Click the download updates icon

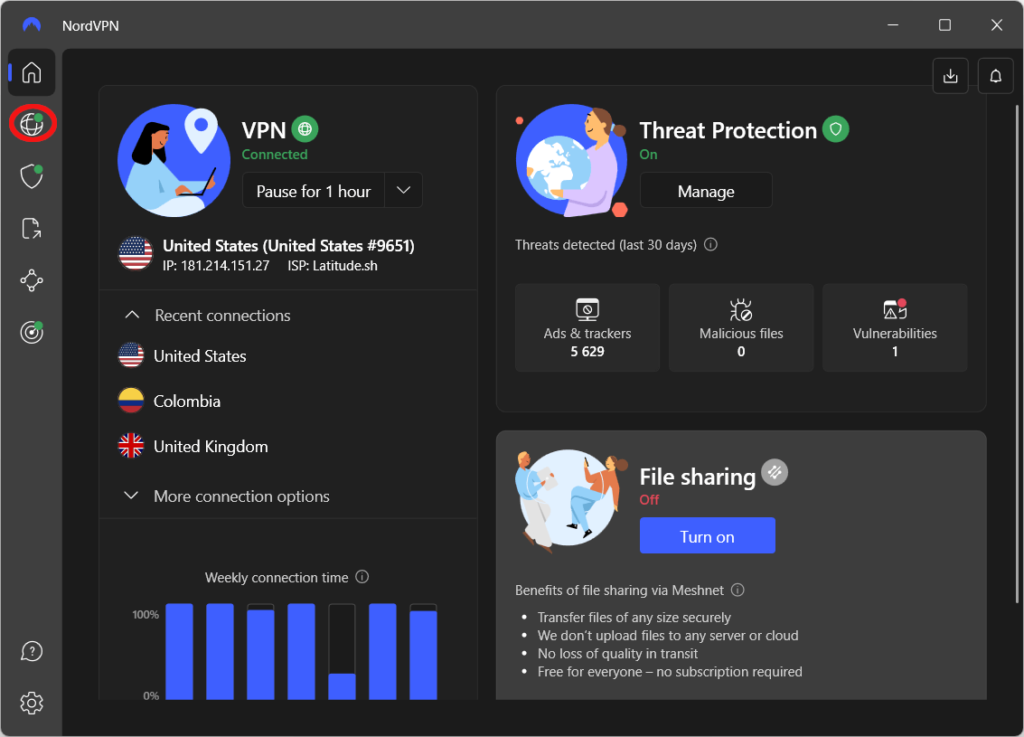pos(950,76)
